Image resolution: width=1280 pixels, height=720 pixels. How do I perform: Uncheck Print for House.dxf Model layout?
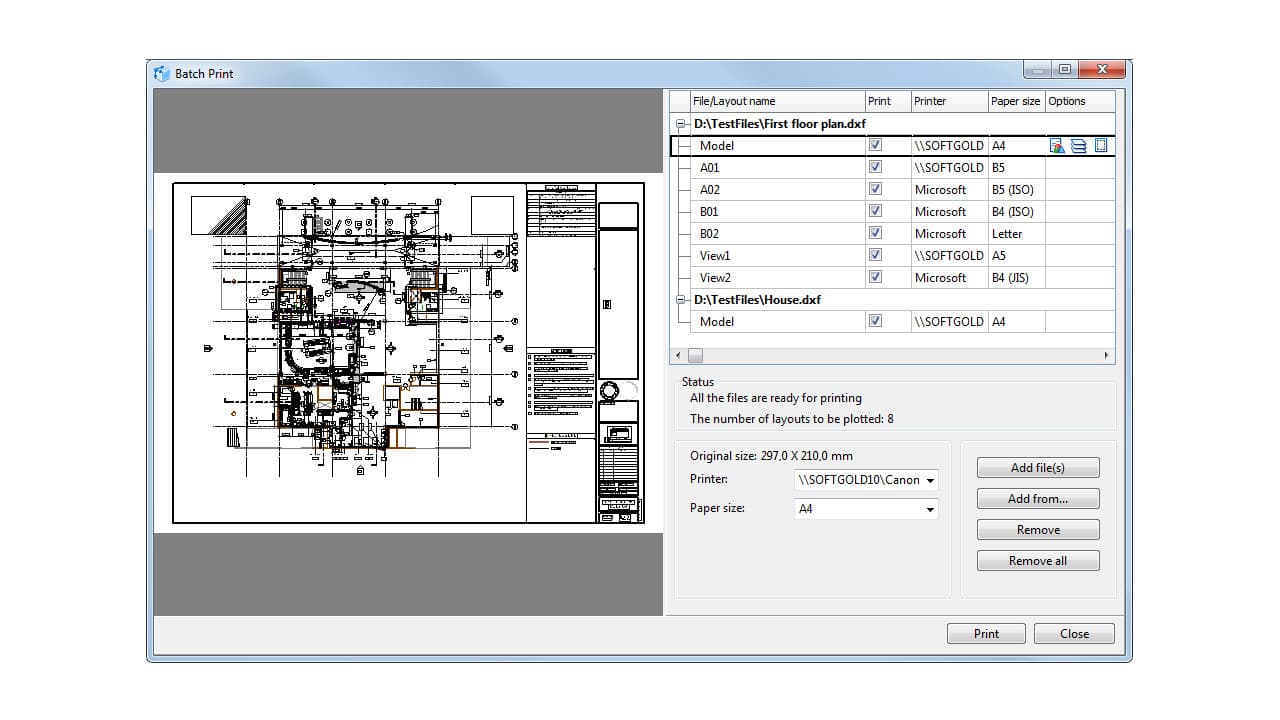point(875,321)
